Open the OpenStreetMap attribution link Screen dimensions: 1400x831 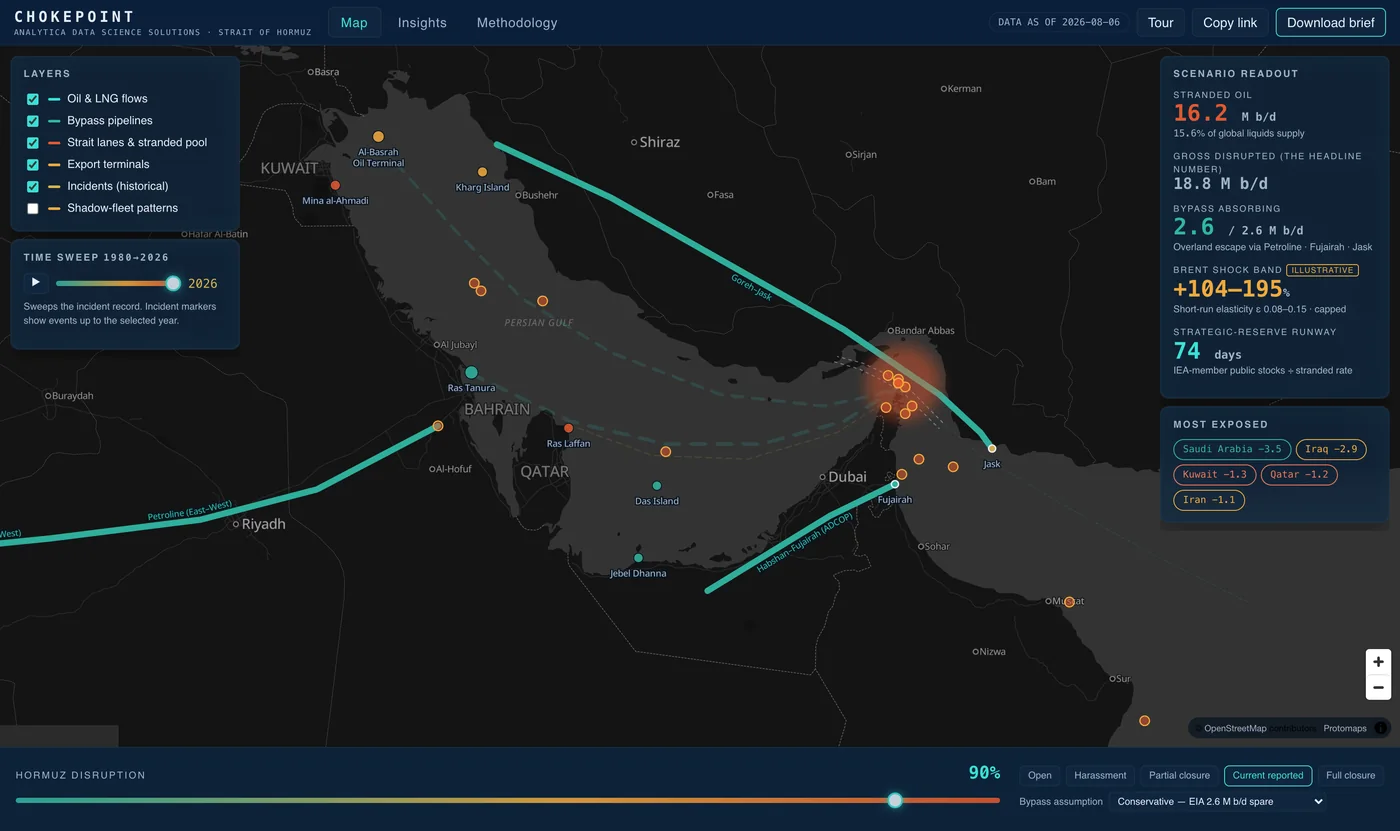pyautogui.click(x=1235, y=728)
